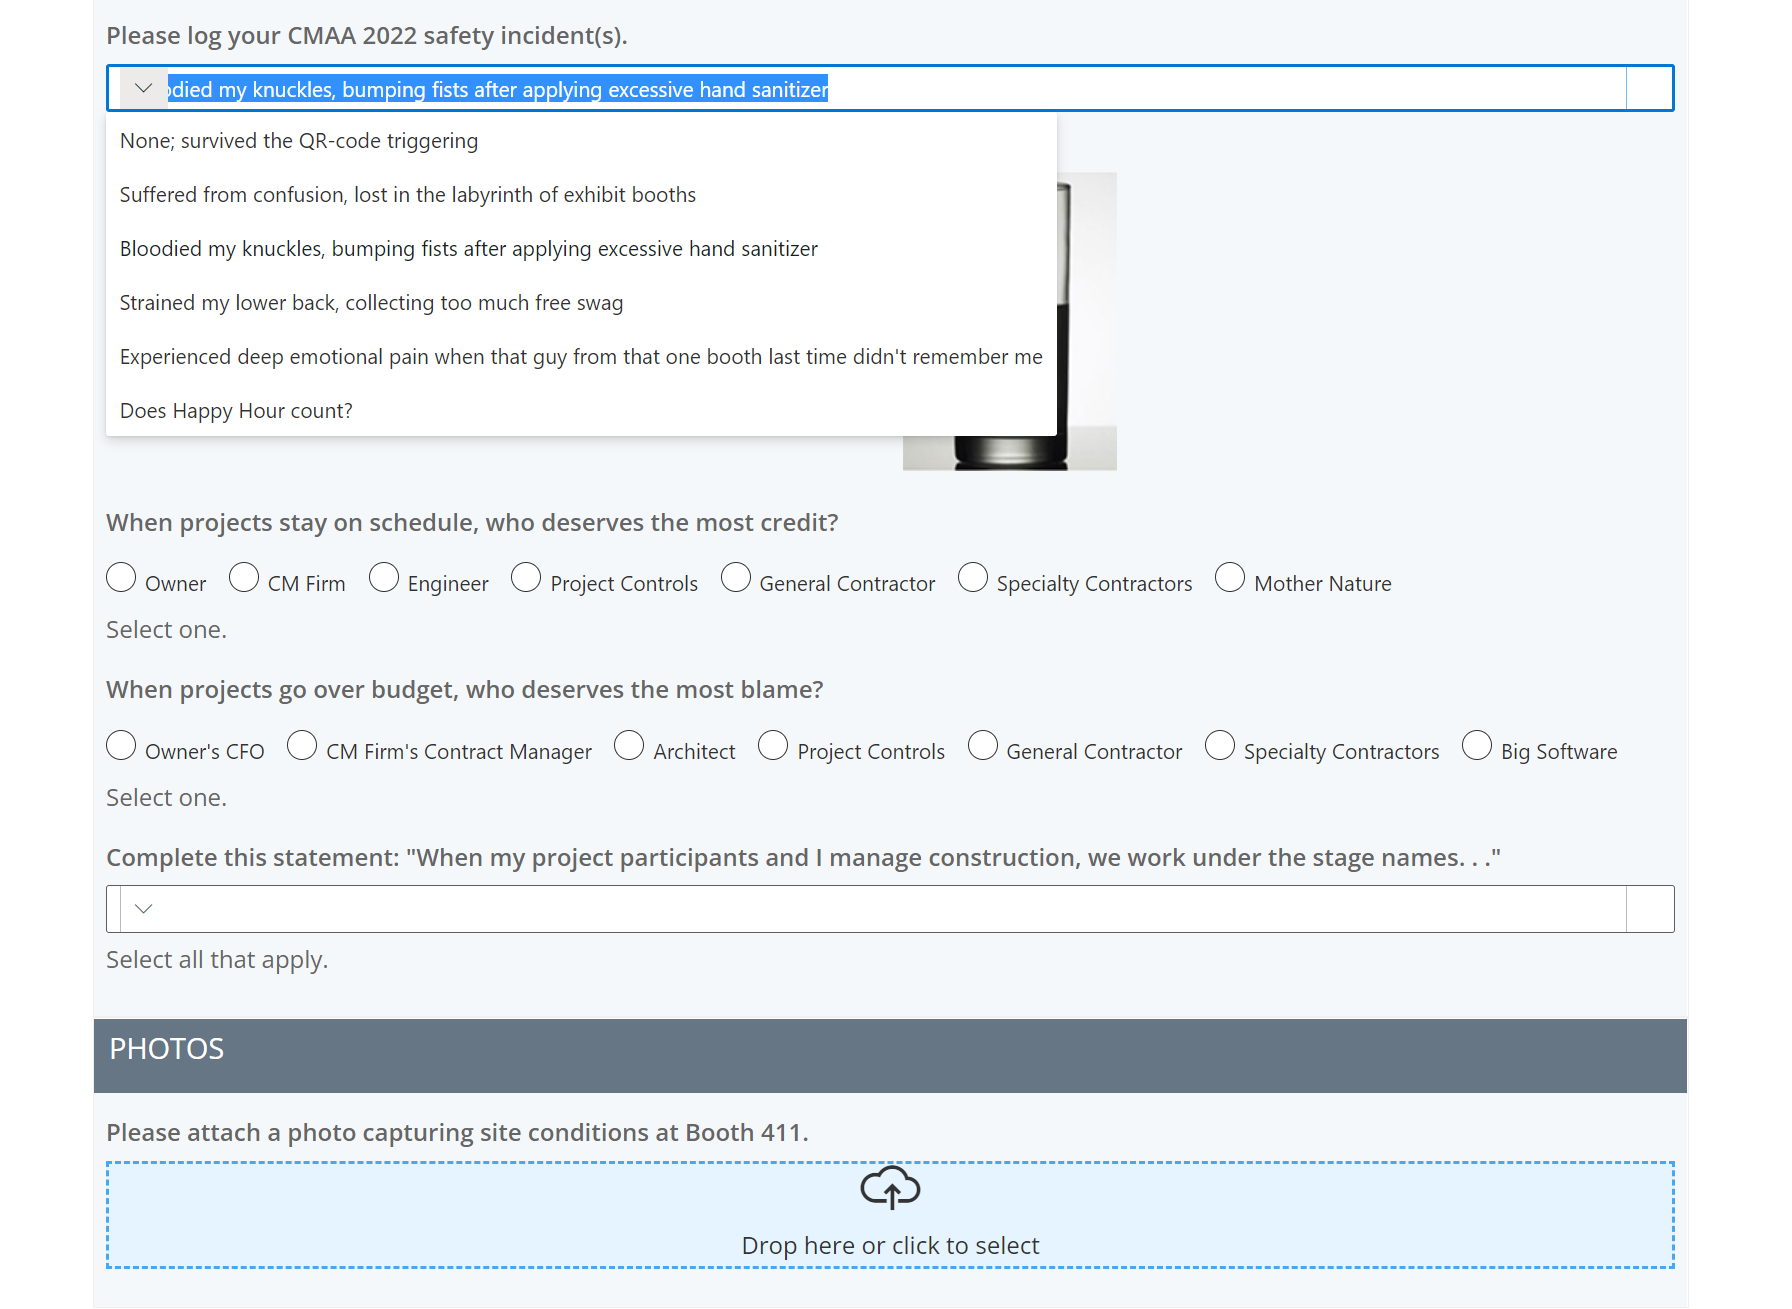The image size is (1792, 1309).
Task: Select Big Software for budget blame
Action: [x=1477, y=745]
